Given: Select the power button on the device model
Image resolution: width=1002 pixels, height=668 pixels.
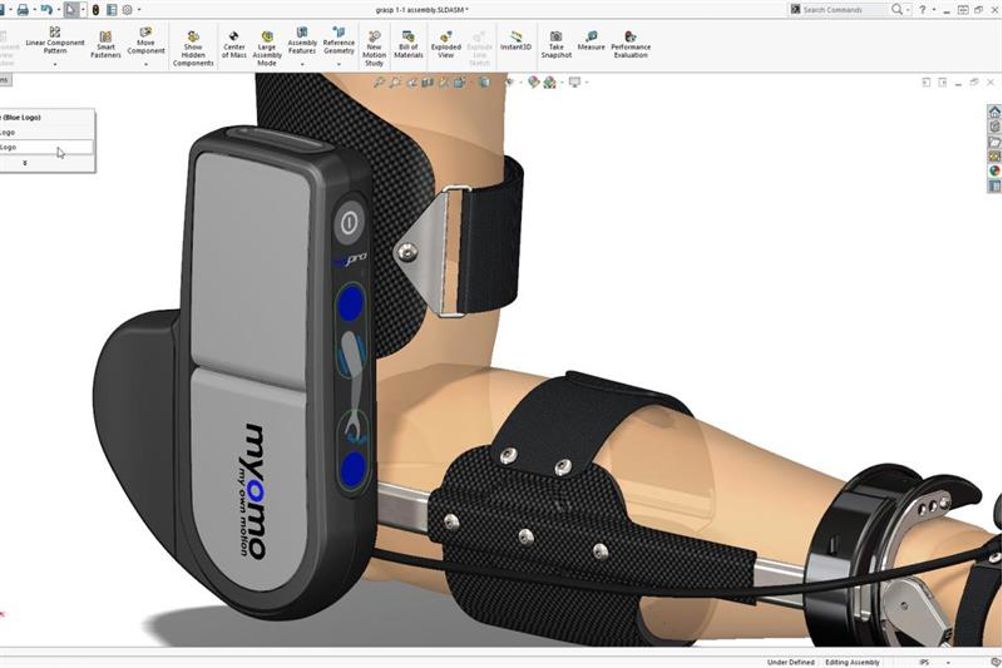Looking at the screenshot, I should coord(348,222).
